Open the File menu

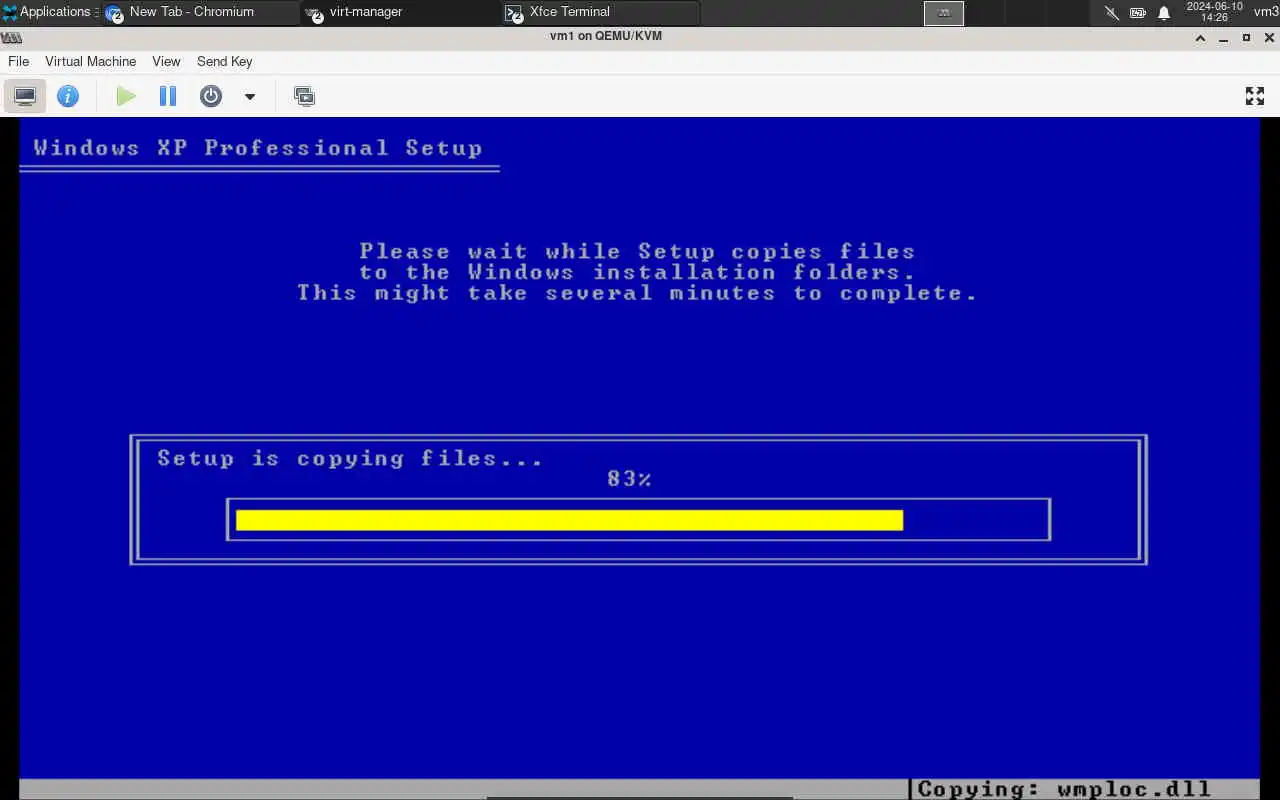tap(18, 61)
